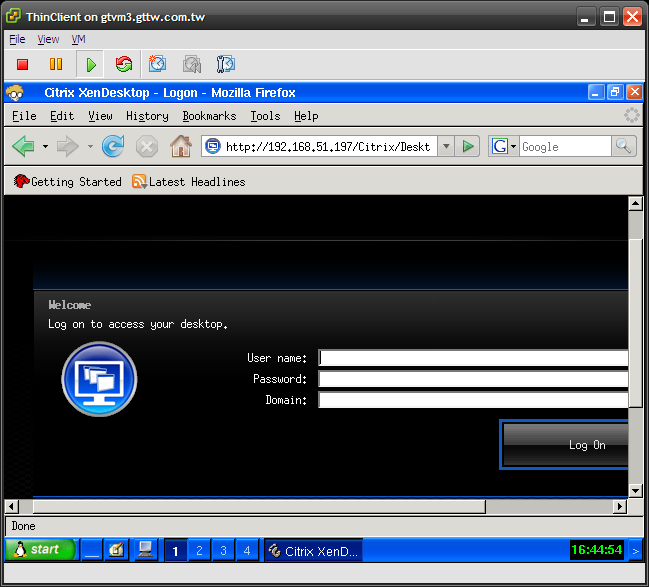Open Firefox Help menu

point(306,116)
